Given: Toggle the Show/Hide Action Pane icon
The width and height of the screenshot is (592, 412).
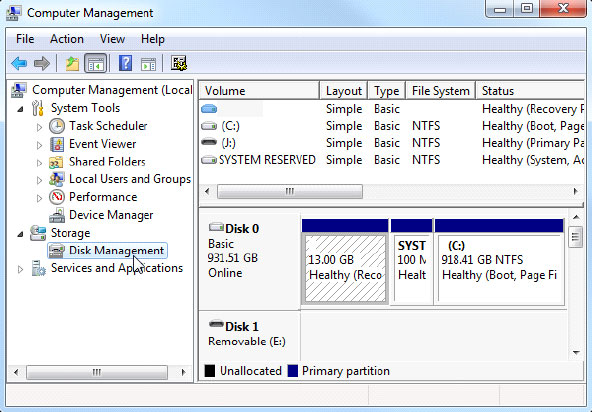Looking at the screenshot, I should coord(148,63).
